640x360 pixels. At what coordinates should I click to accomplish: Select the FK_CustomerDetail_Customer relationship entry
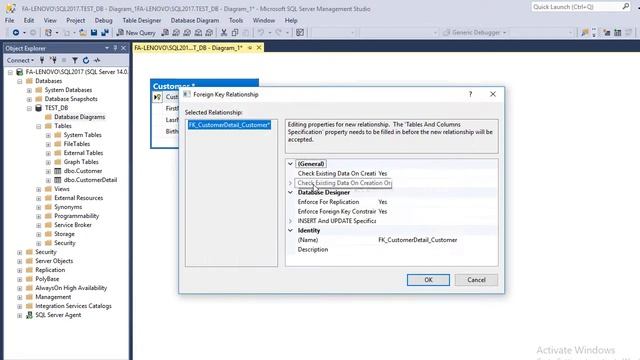[x=229, y=125]
